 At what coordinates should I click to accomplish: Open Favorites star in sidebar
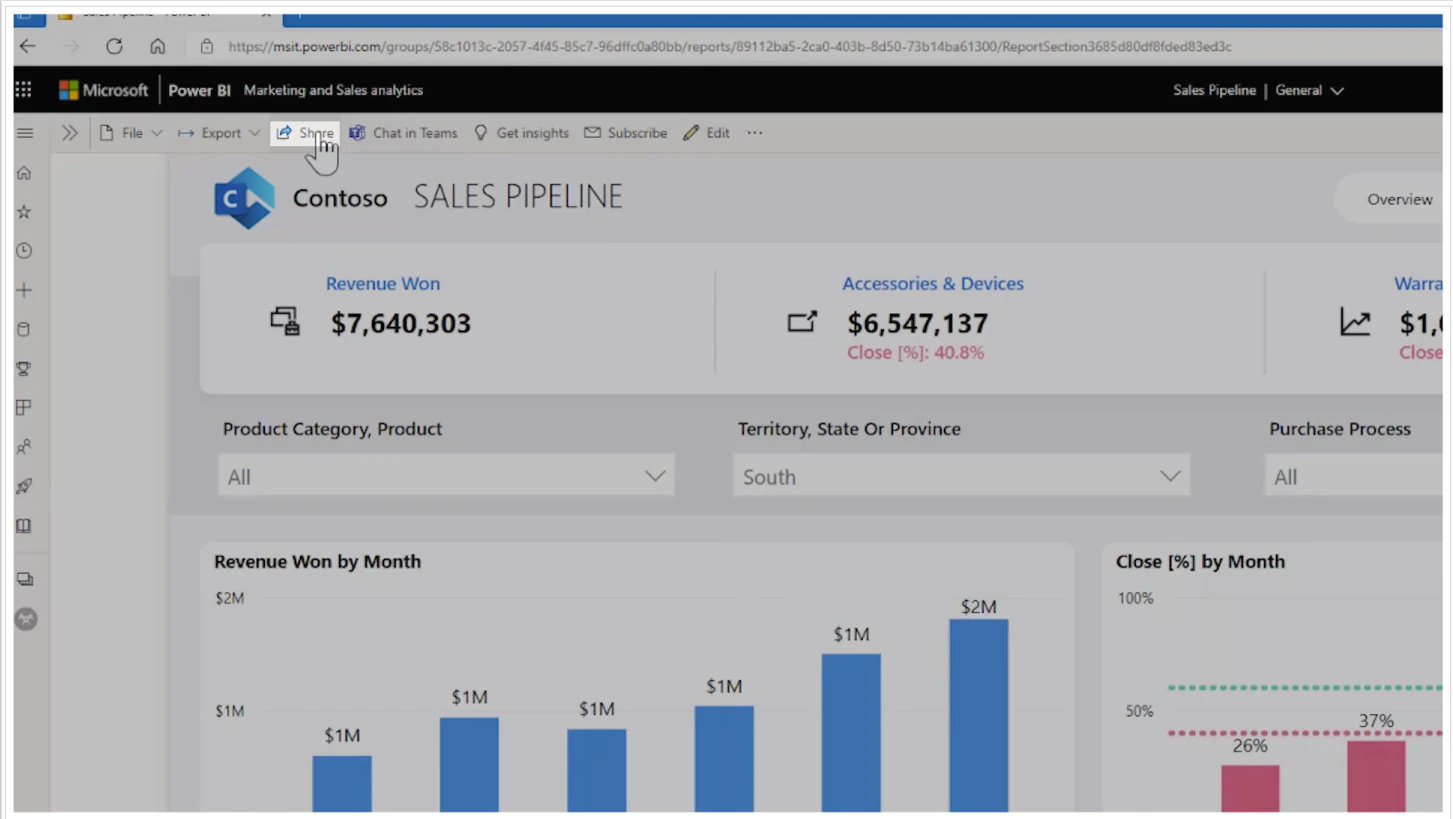[24, 212]
